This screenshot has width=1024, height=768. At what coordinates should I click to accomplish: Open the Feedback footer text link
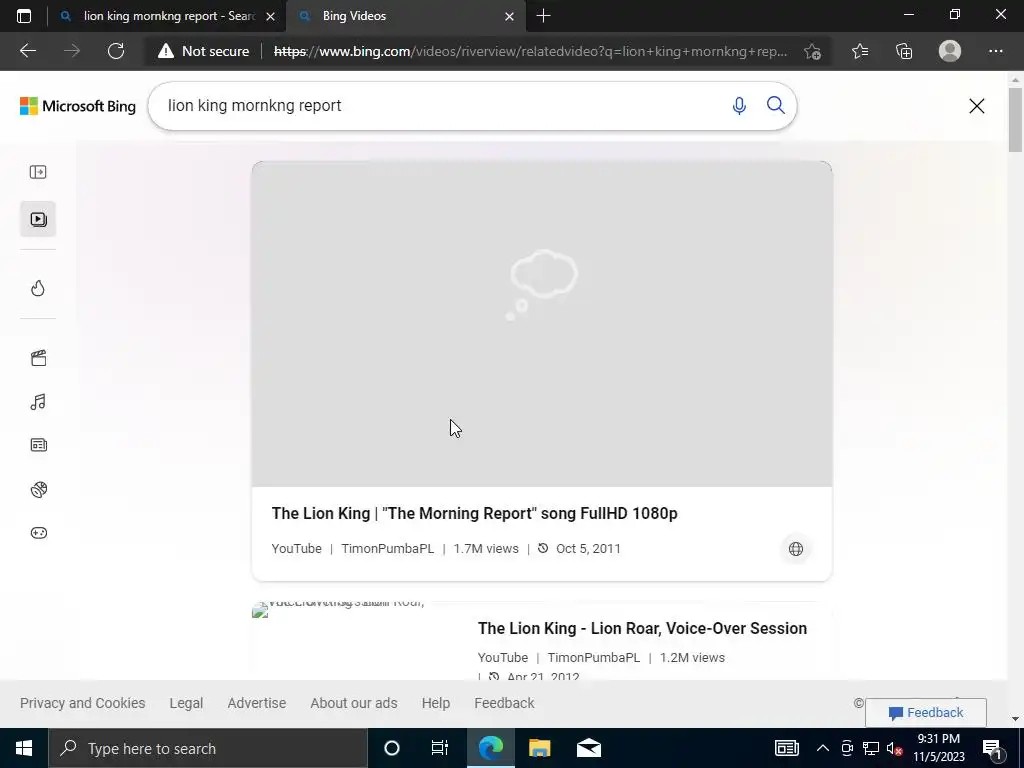[504, 703]
